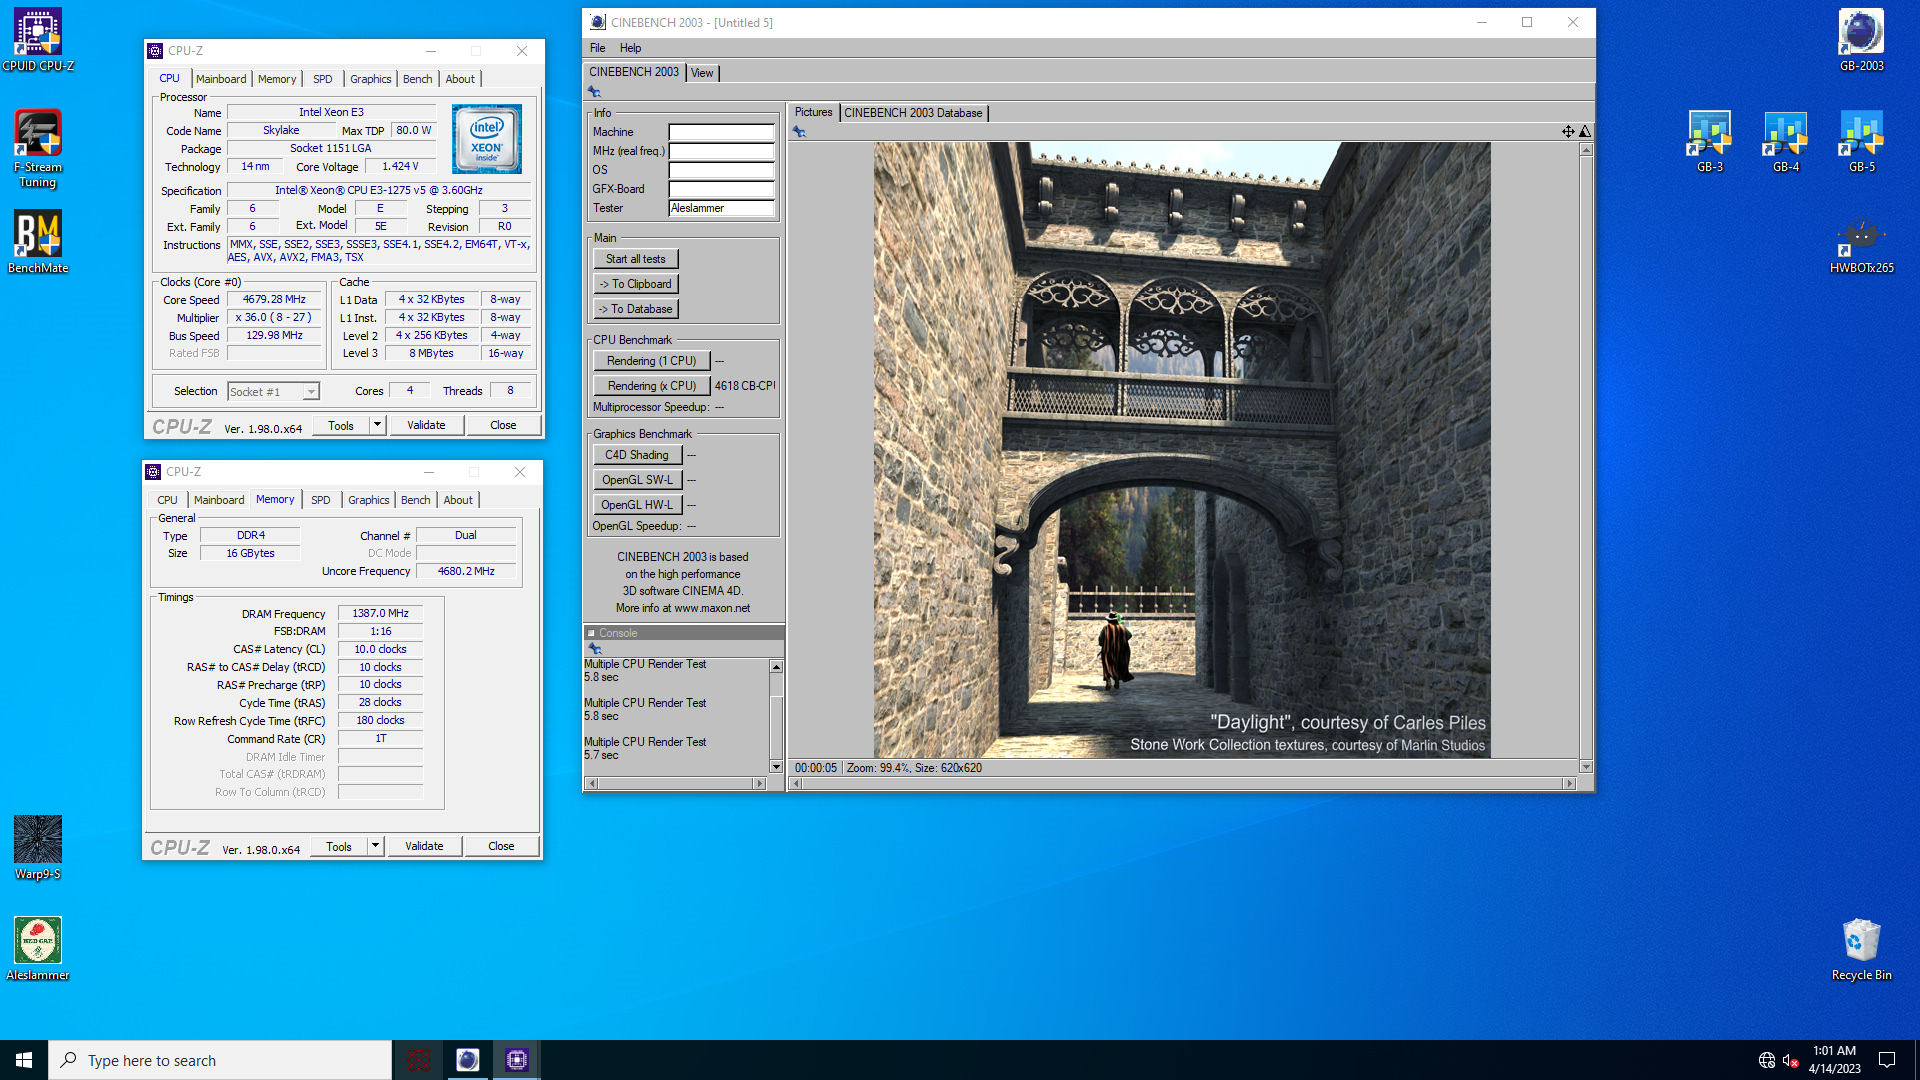Viewport: 1920px width, 1080px height.
Task: Click the move cross icon above picture
Action: [1568, 131]
